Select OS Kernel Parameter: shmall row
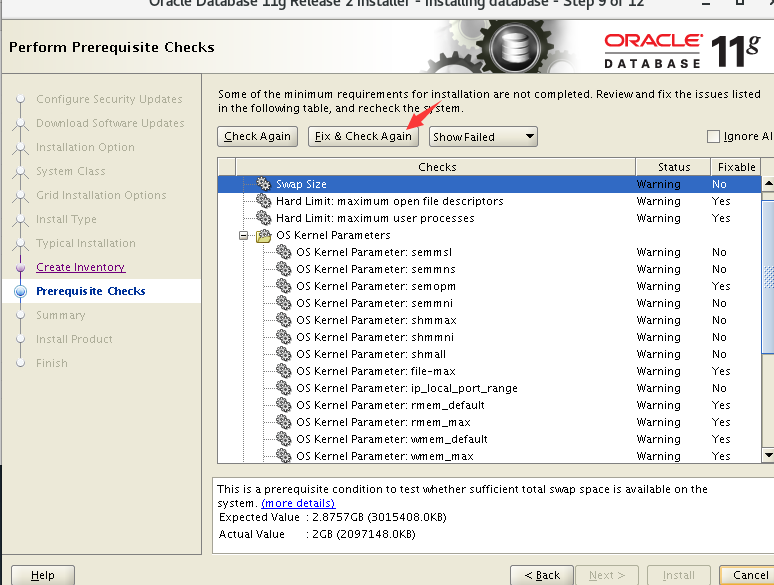 tap(489, 354)
